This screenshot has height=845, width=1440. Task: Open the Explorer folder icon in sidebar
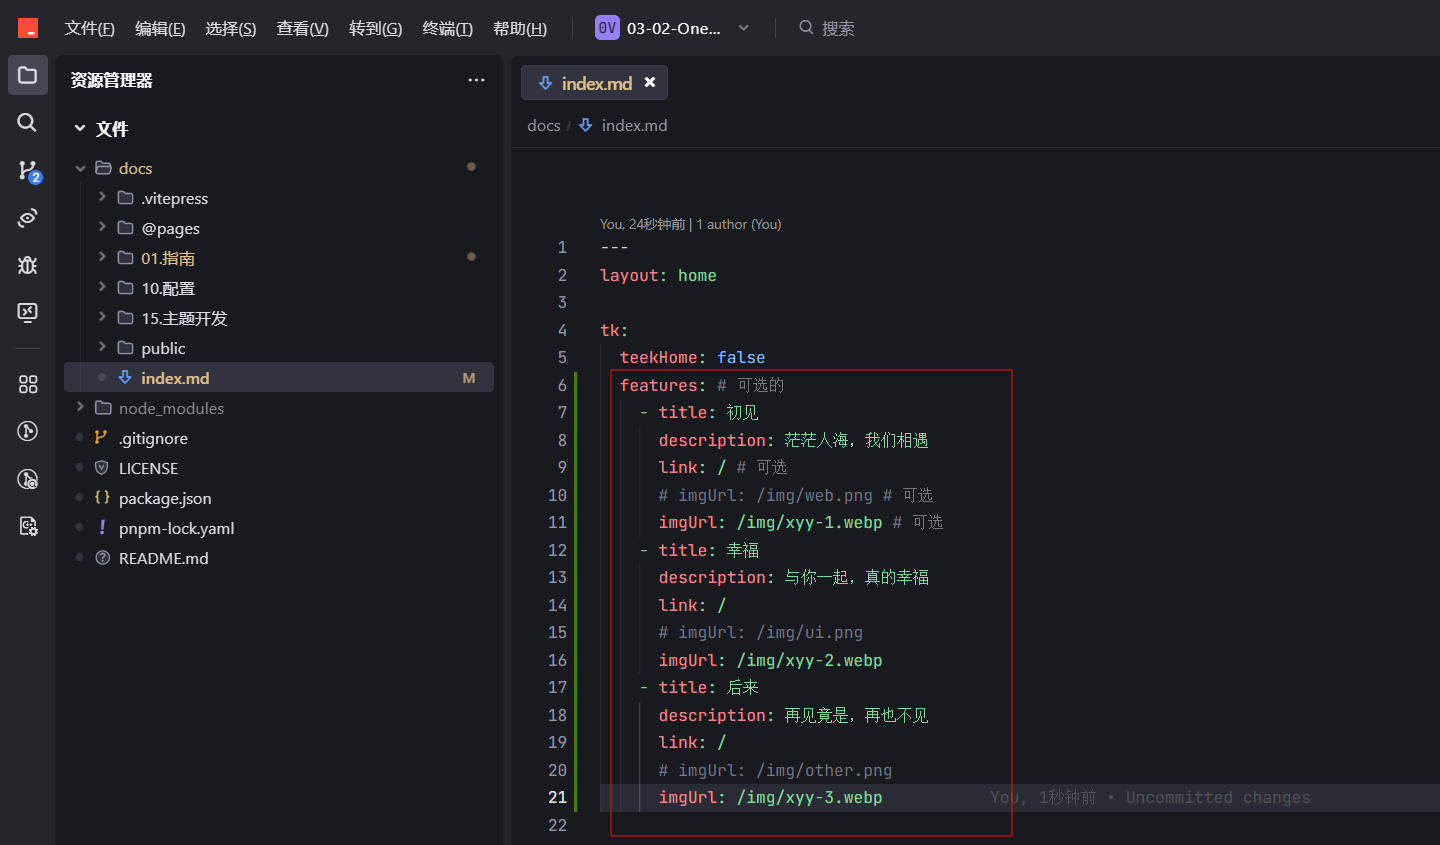(28, 75)
